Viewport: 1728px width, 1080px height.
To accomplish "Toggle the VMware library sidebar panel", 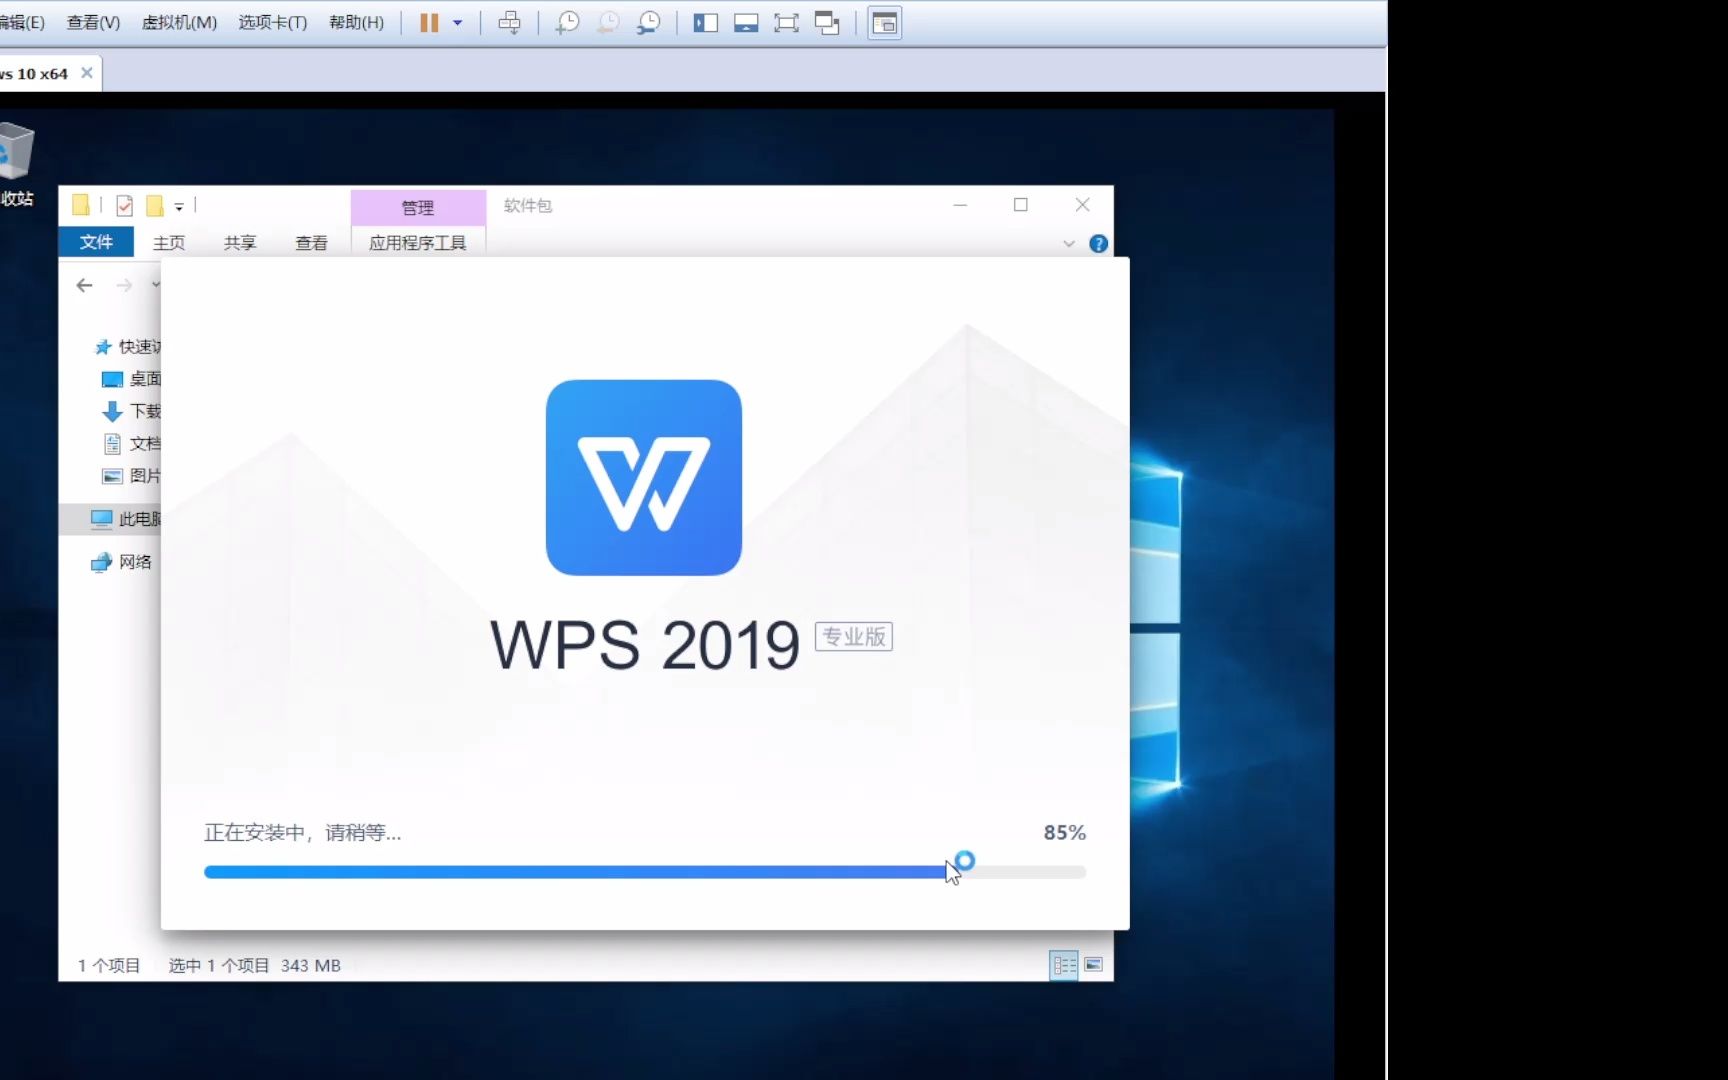I will pyautogui.click(x=705, y=22).
